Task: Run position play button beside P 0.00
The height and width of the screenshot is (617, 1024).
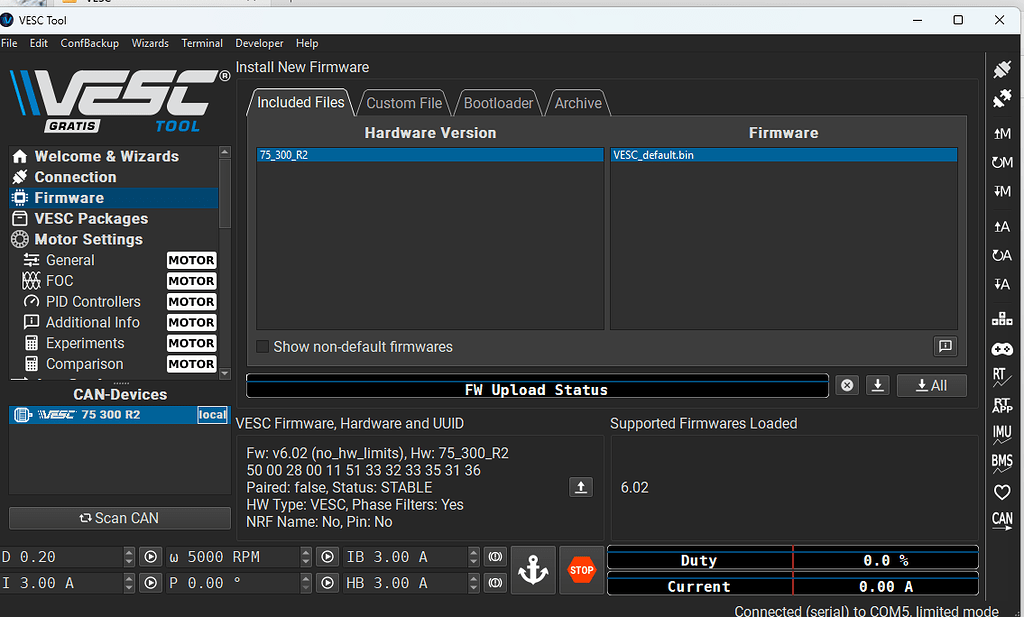Action: click(x=327, y=583)
